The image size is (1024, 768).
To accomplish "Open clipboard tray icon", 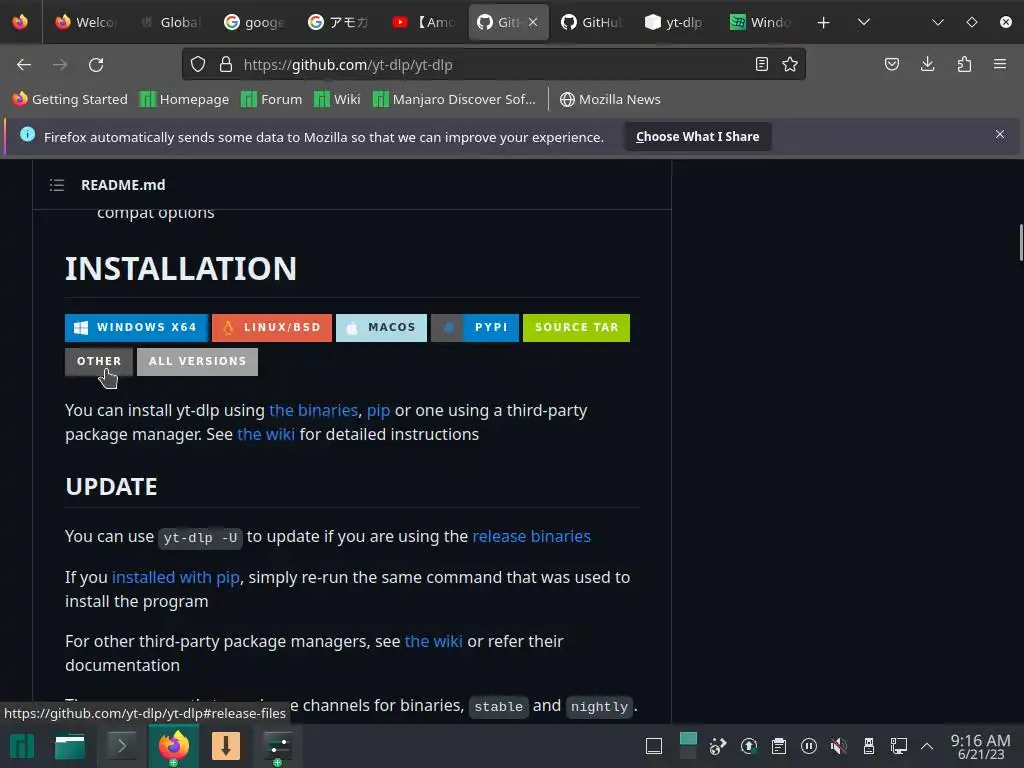I will point(778,746).
